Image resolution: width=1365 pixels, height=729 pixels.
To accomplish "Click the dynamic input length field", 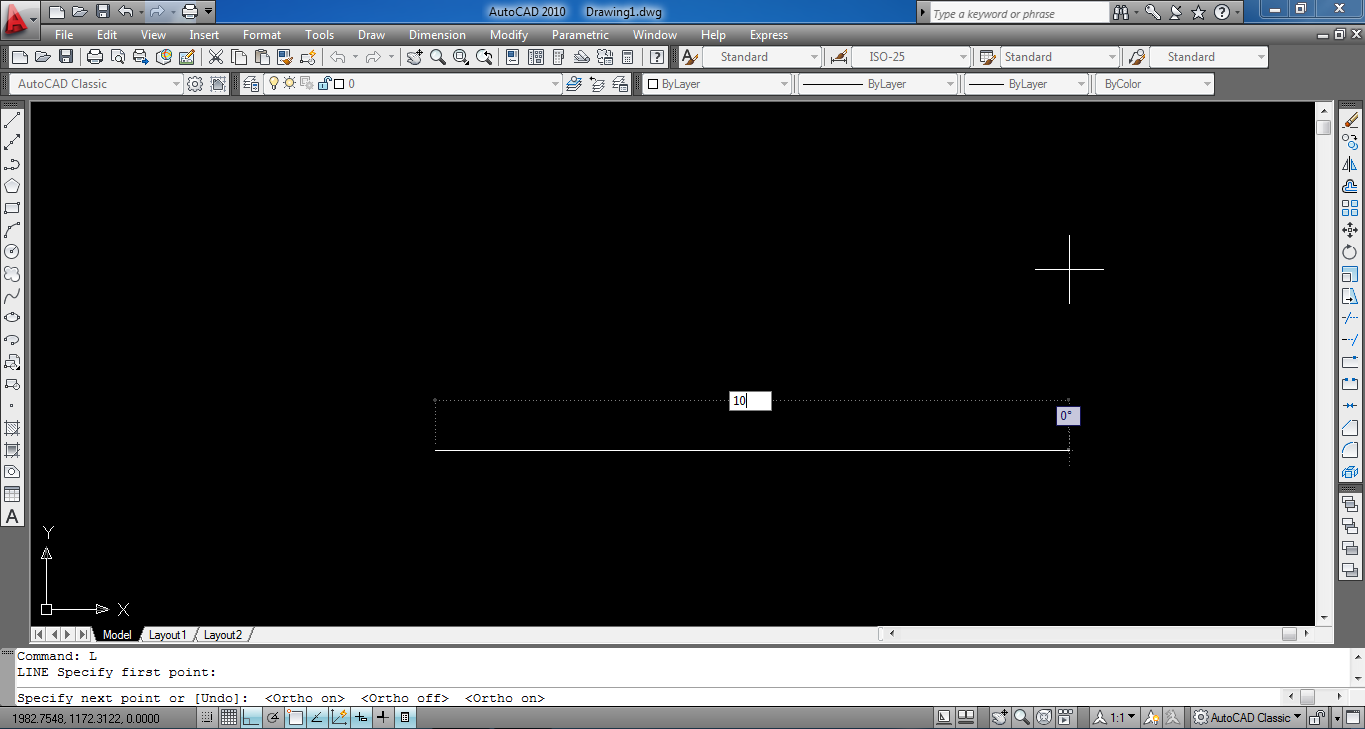I will [x=750, y=401].
